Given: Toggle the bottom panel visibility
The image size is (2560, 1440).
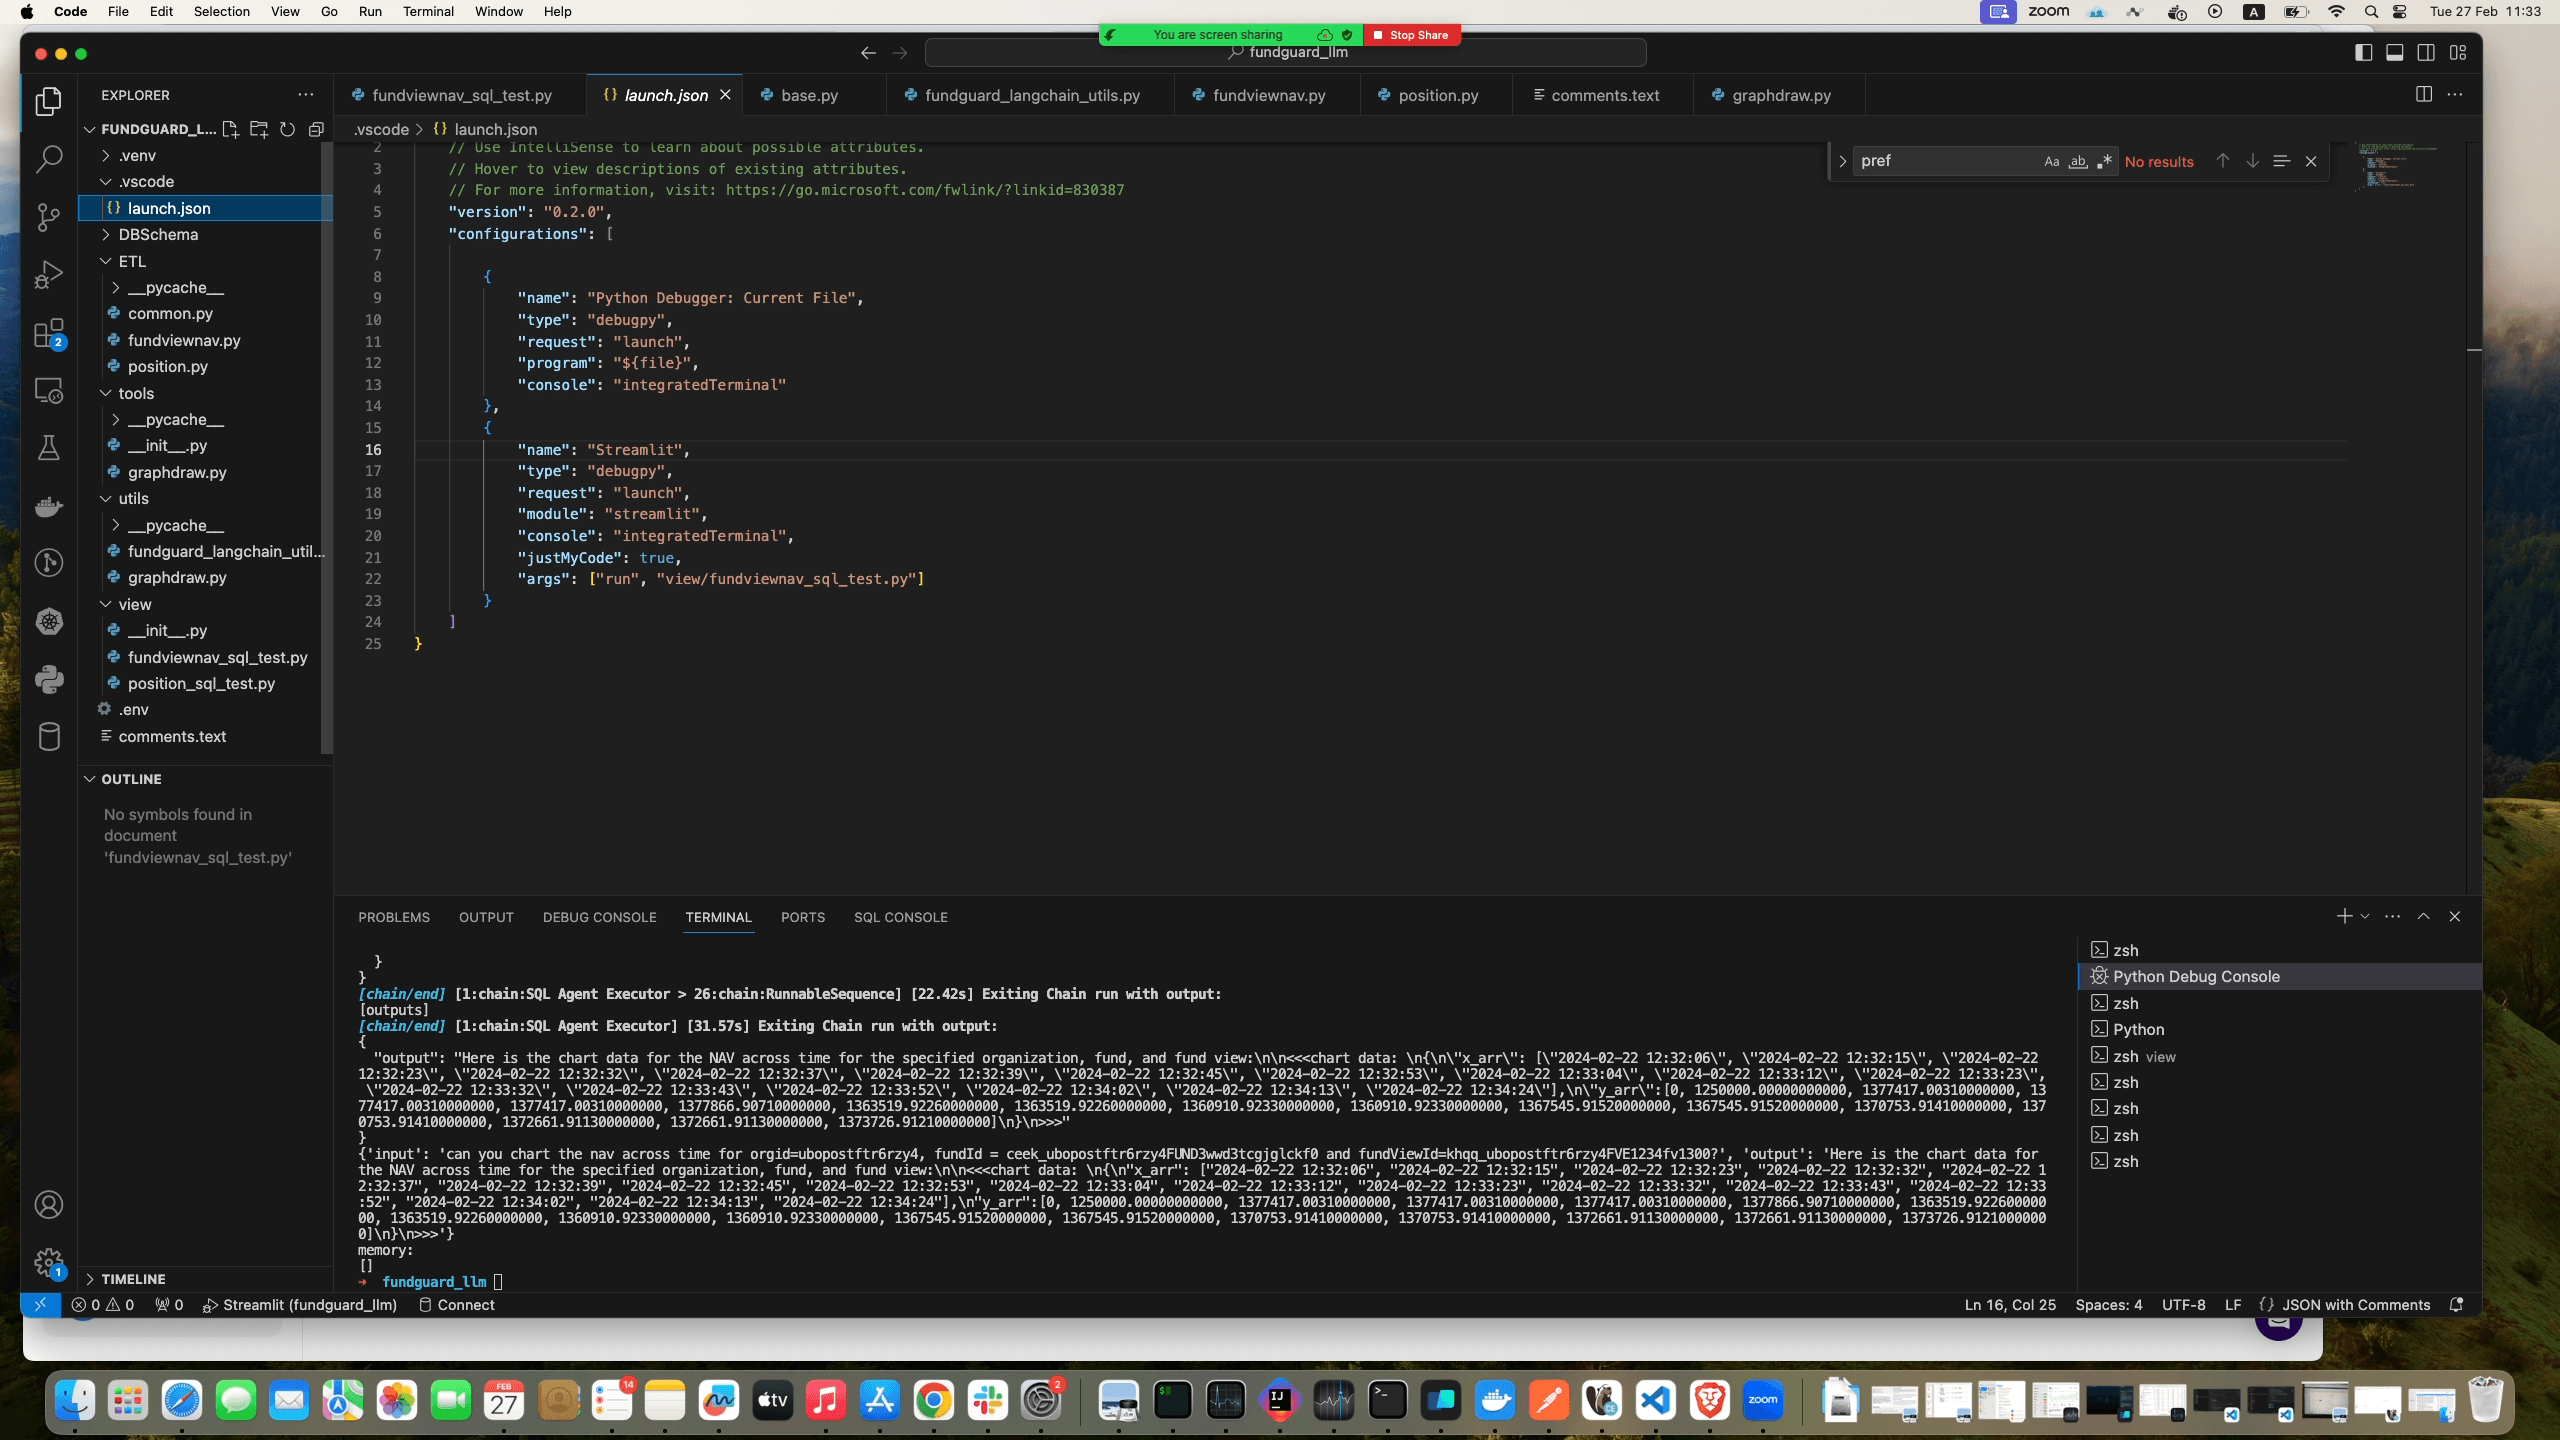Looking at the screenshot, I should coord(2395,53).
